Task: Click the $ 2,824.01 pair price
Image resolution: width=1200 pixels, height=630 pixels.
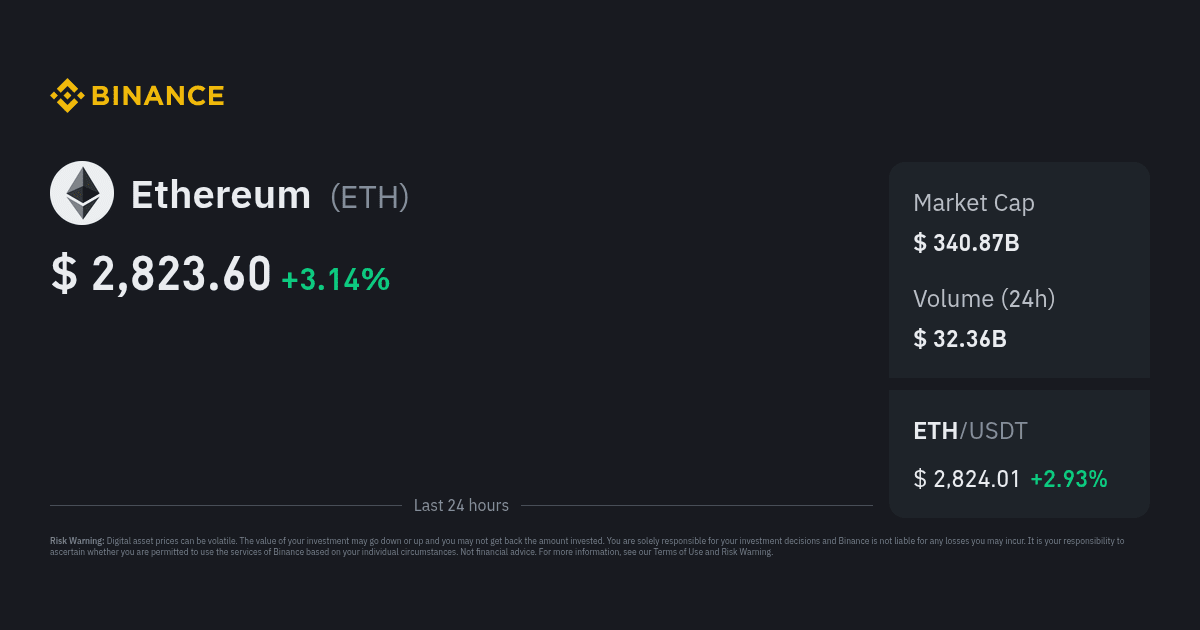Action: tap(967, 479)
